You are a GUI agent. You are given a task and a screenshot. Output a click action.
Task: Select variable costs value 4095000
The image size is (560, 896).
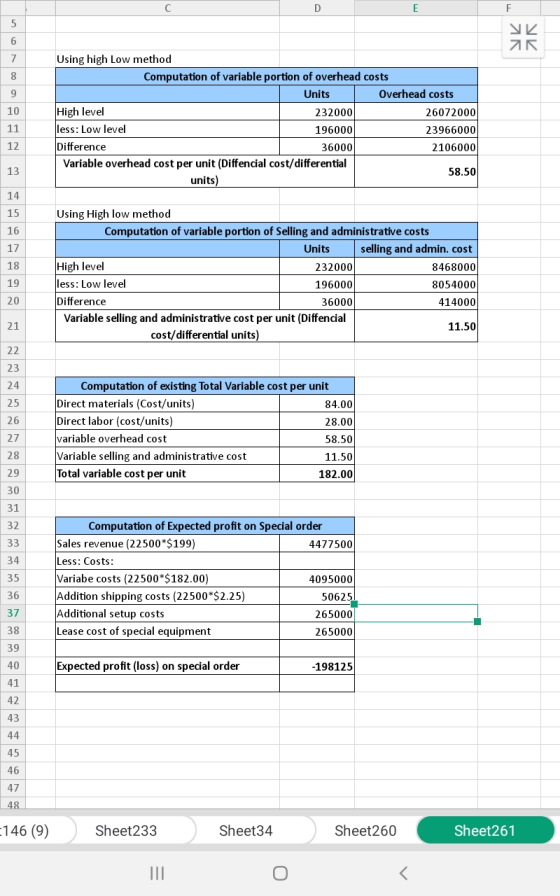(x=317, y=578)
